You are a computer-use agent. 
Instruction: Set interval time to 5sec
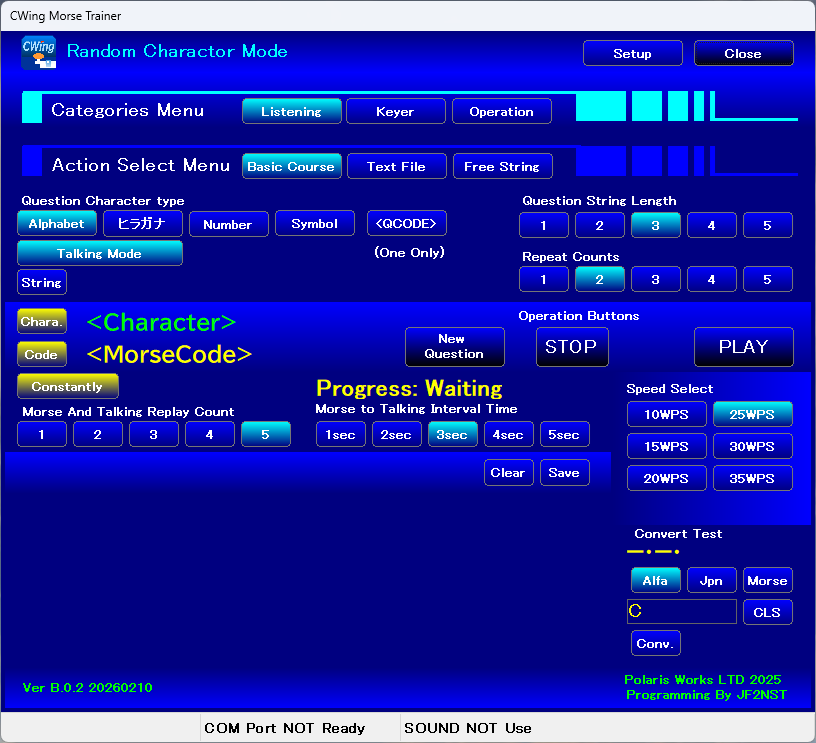pos(564,435)
